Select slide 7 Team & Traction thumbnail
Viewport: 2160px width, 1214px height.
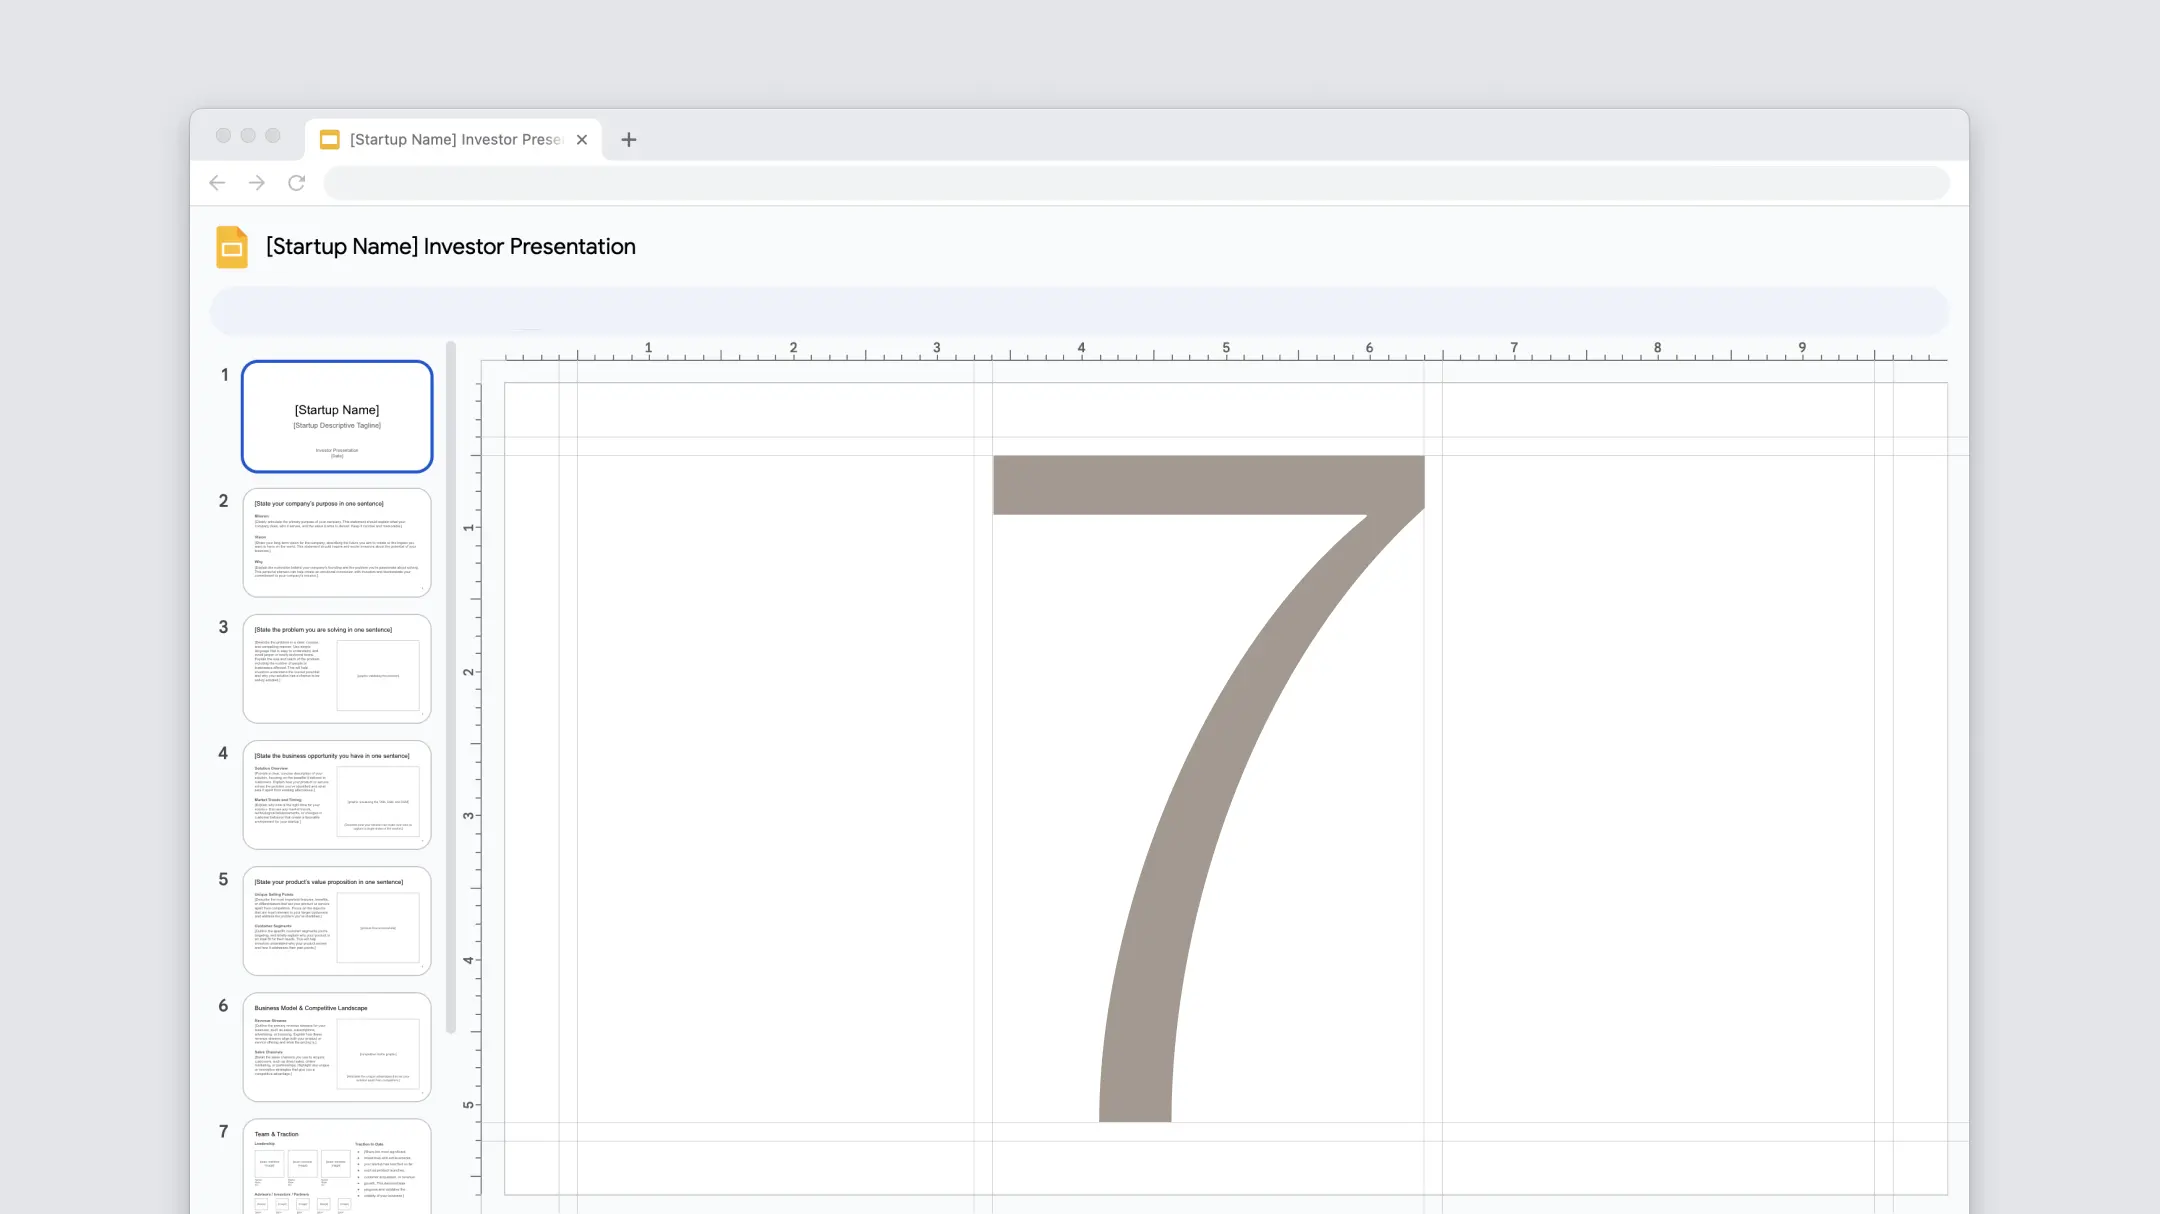pos(337,1166)
